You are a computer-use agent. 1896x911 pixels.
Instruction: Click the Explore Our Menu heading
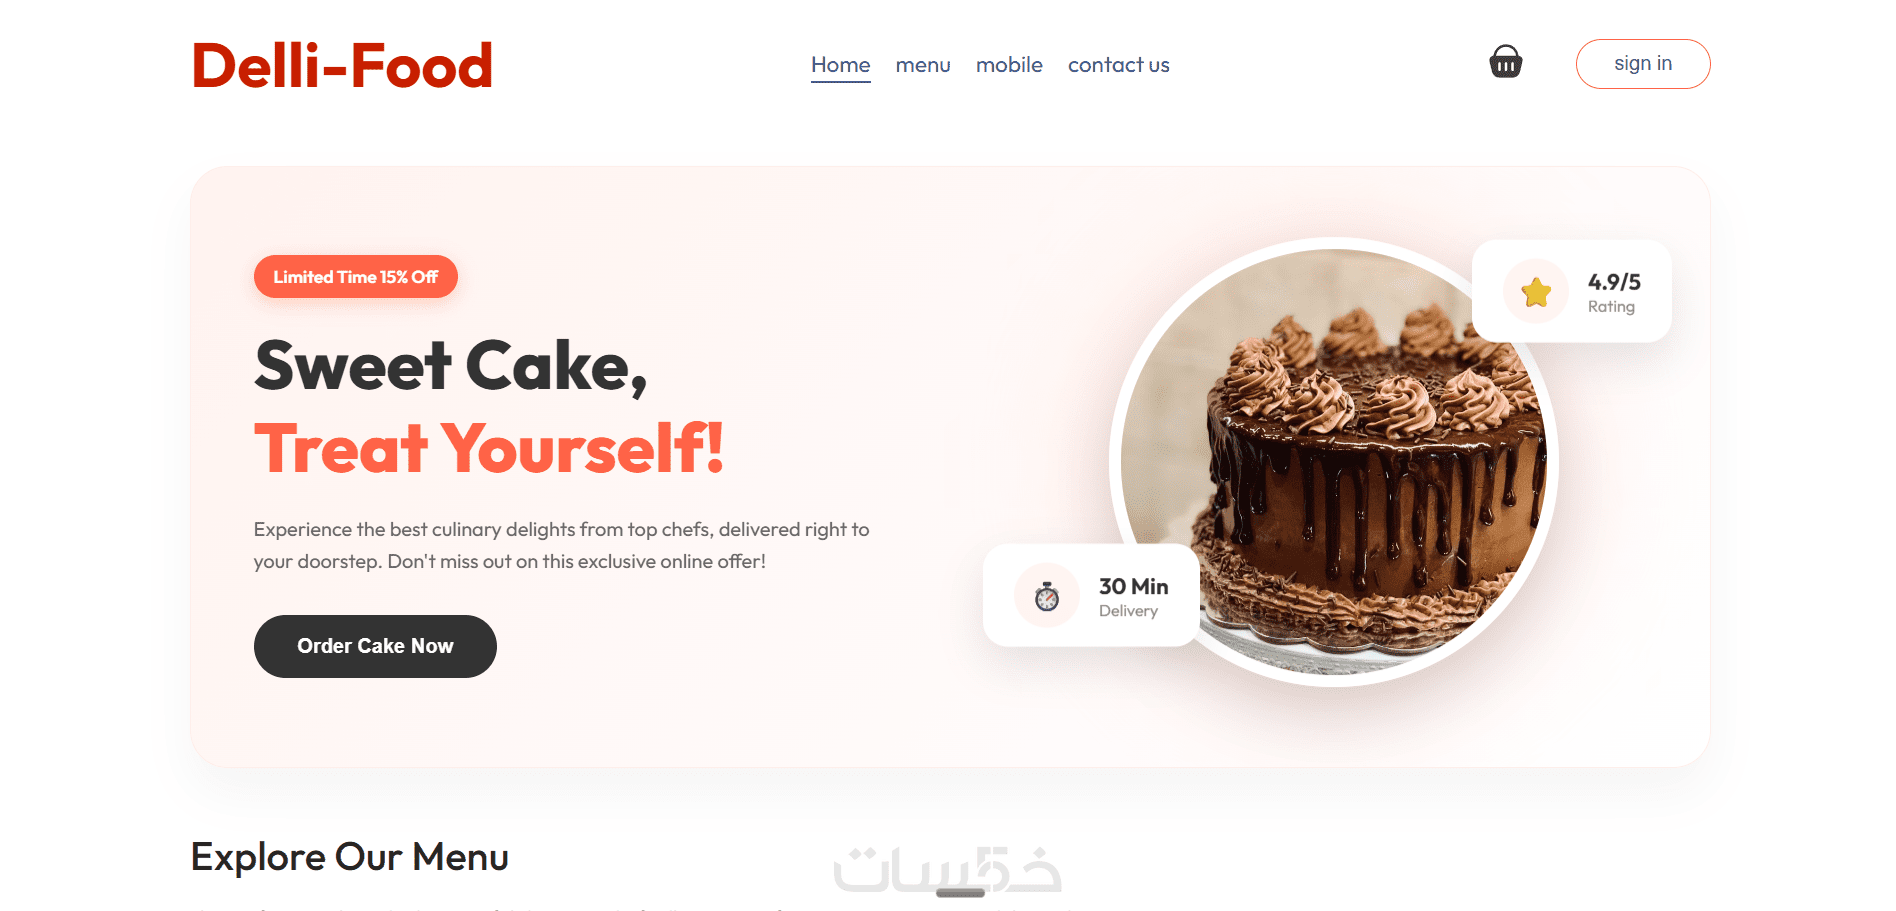point(350,857)
